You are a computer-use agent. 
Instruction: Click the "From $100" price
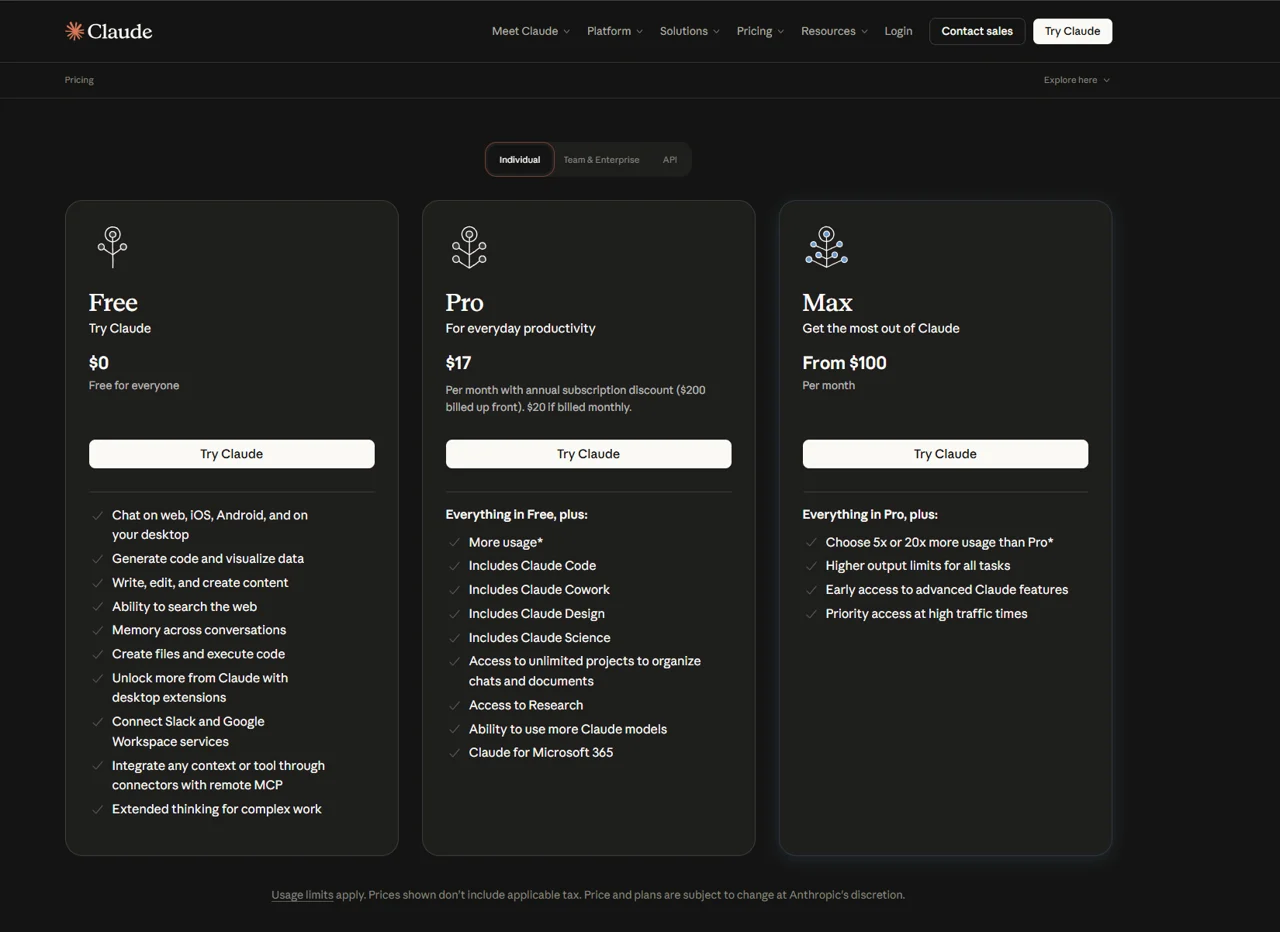pos(844,363)
